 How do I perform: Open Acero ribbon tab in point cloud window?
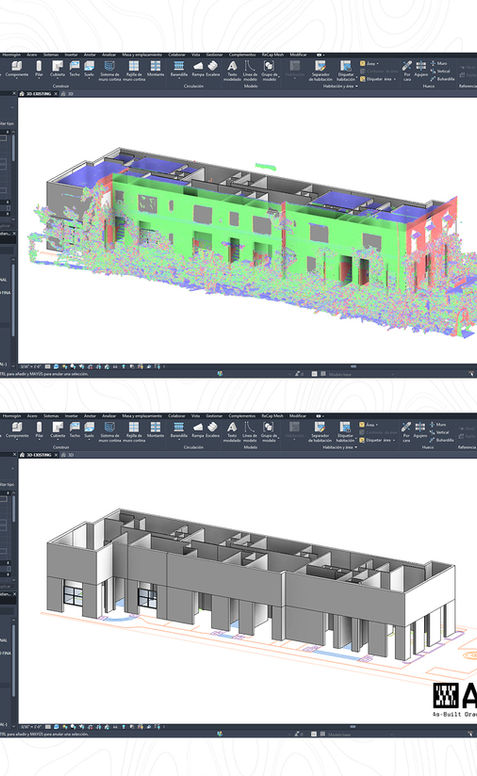pos(32,55)
